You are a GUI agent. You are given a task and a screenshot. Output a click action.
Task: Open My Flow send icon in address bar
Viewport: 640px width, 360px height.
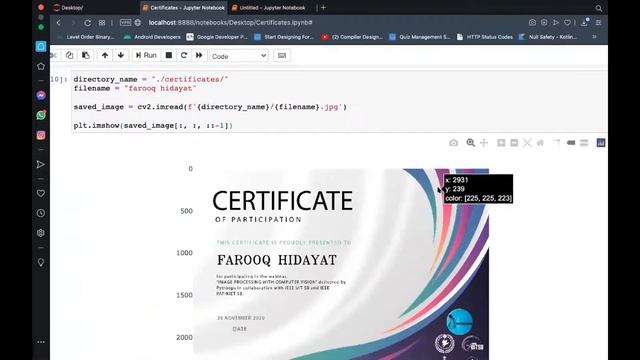pyautogui.click(x=556, y=22)
